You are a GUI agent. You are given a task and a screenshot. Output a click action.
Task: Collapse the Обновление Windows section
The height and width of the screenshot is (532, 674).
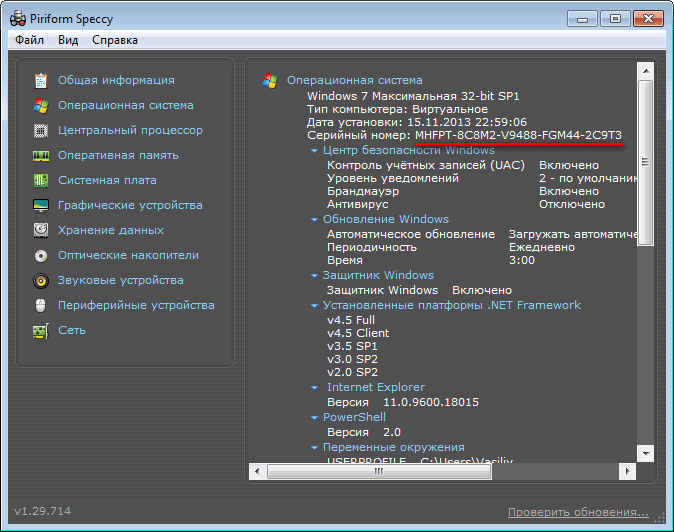coord(315,219)
